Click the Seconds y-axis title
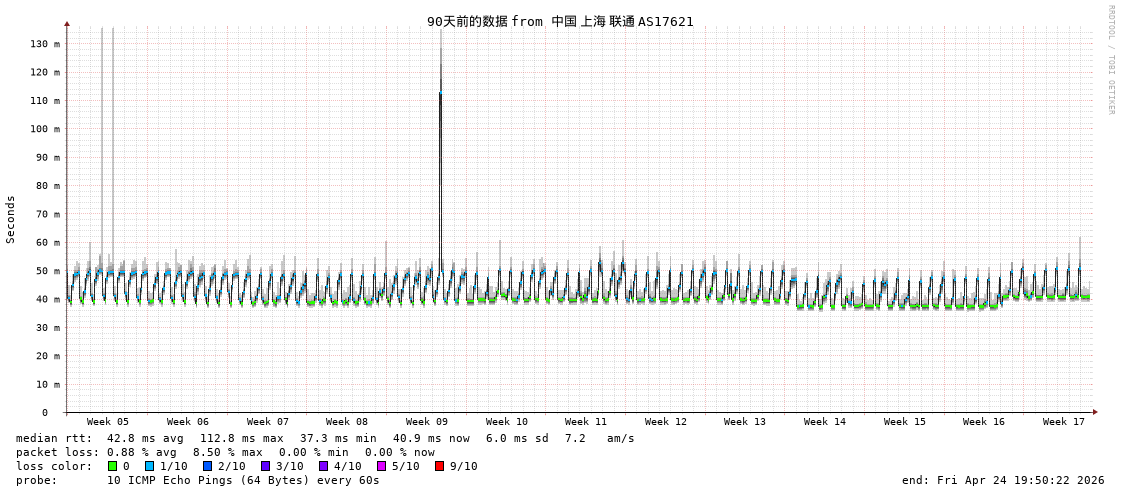Viewport: 1121px width, 494px height. [x=11, y=219]
